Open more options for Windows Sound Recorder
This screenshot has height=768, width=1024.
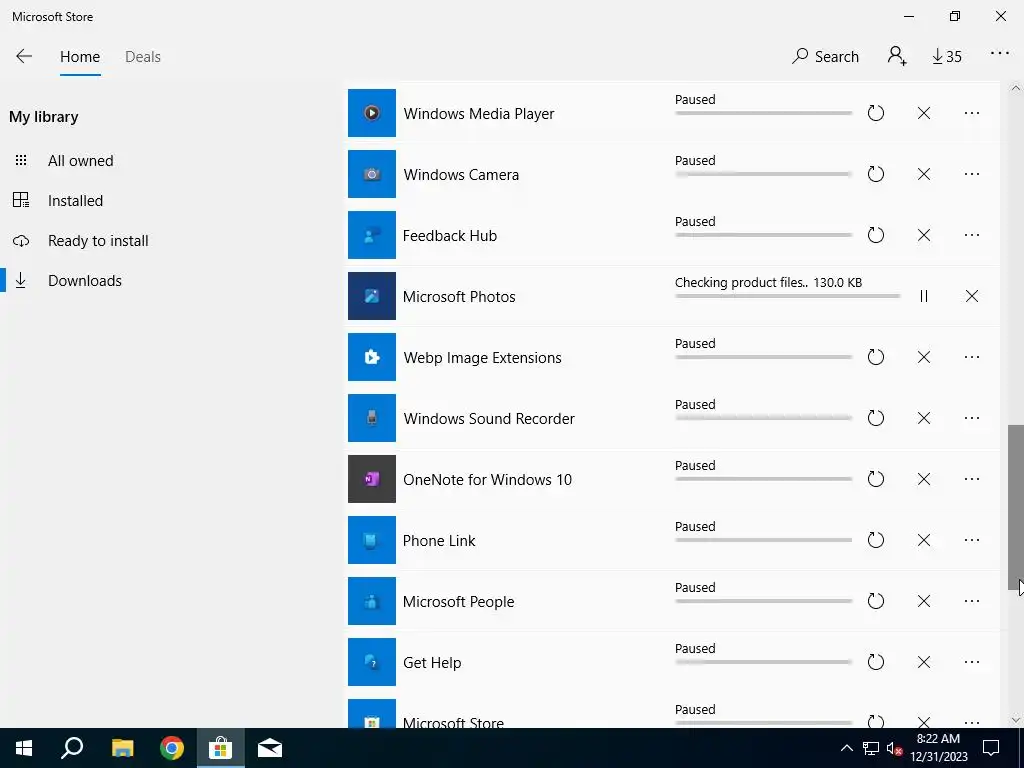[x=972, y=418]
